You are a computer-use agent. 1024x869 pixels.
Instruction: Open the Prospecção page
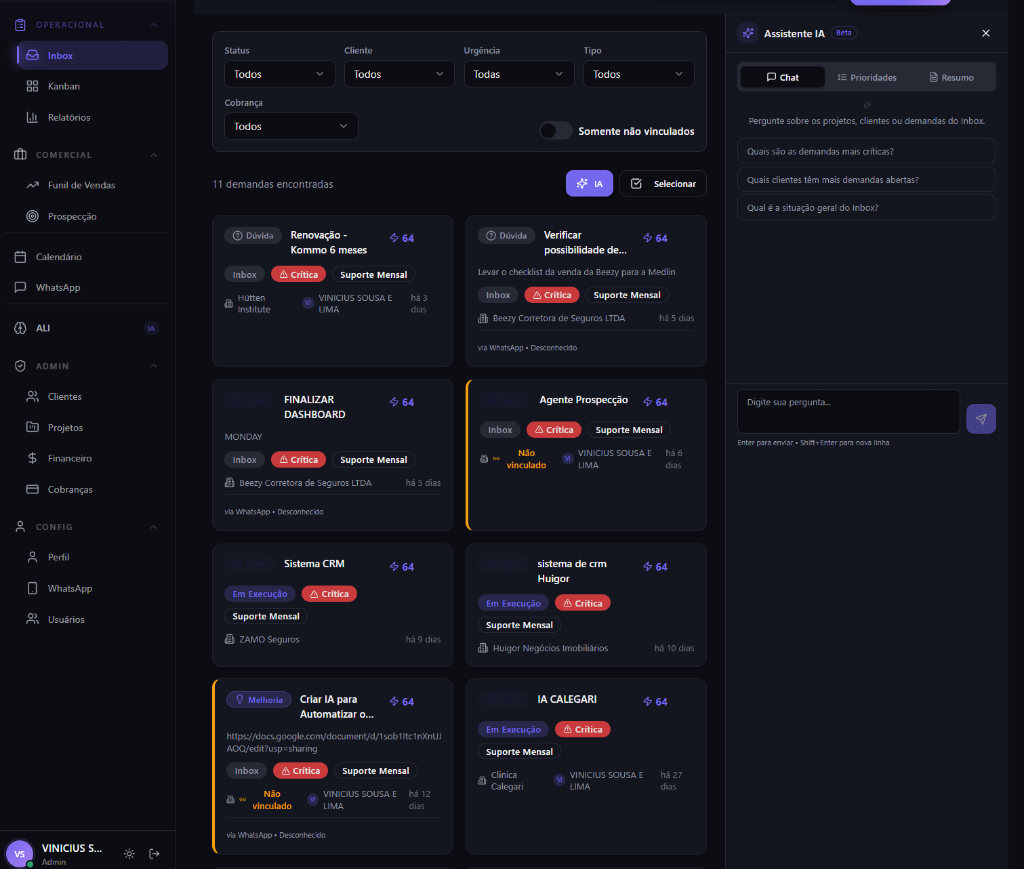(72, 216)
